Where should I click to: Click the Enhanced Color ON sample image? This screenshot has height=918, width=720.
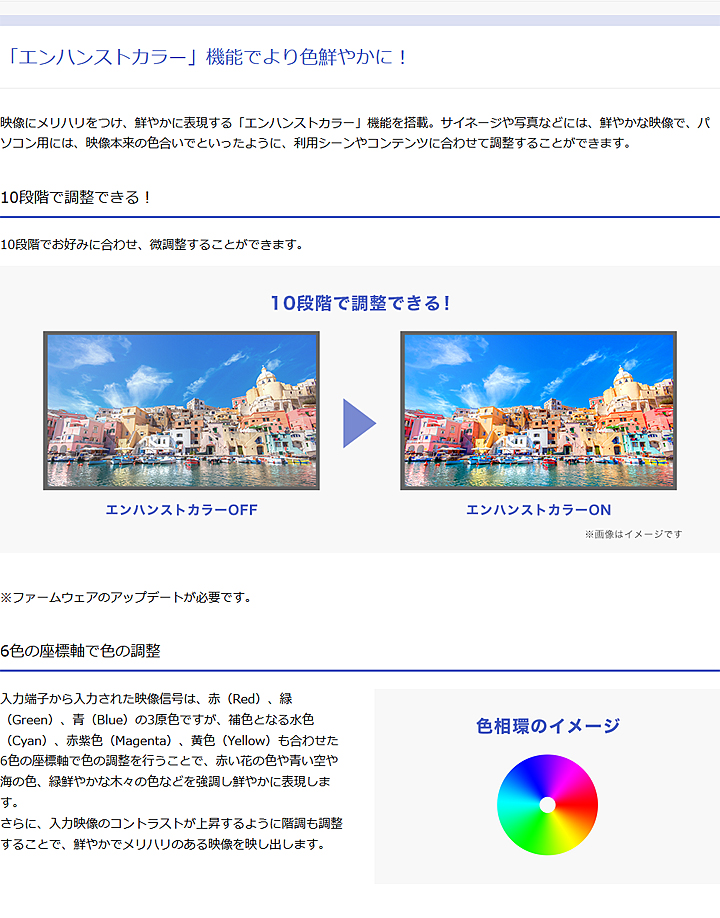point(539,410)
